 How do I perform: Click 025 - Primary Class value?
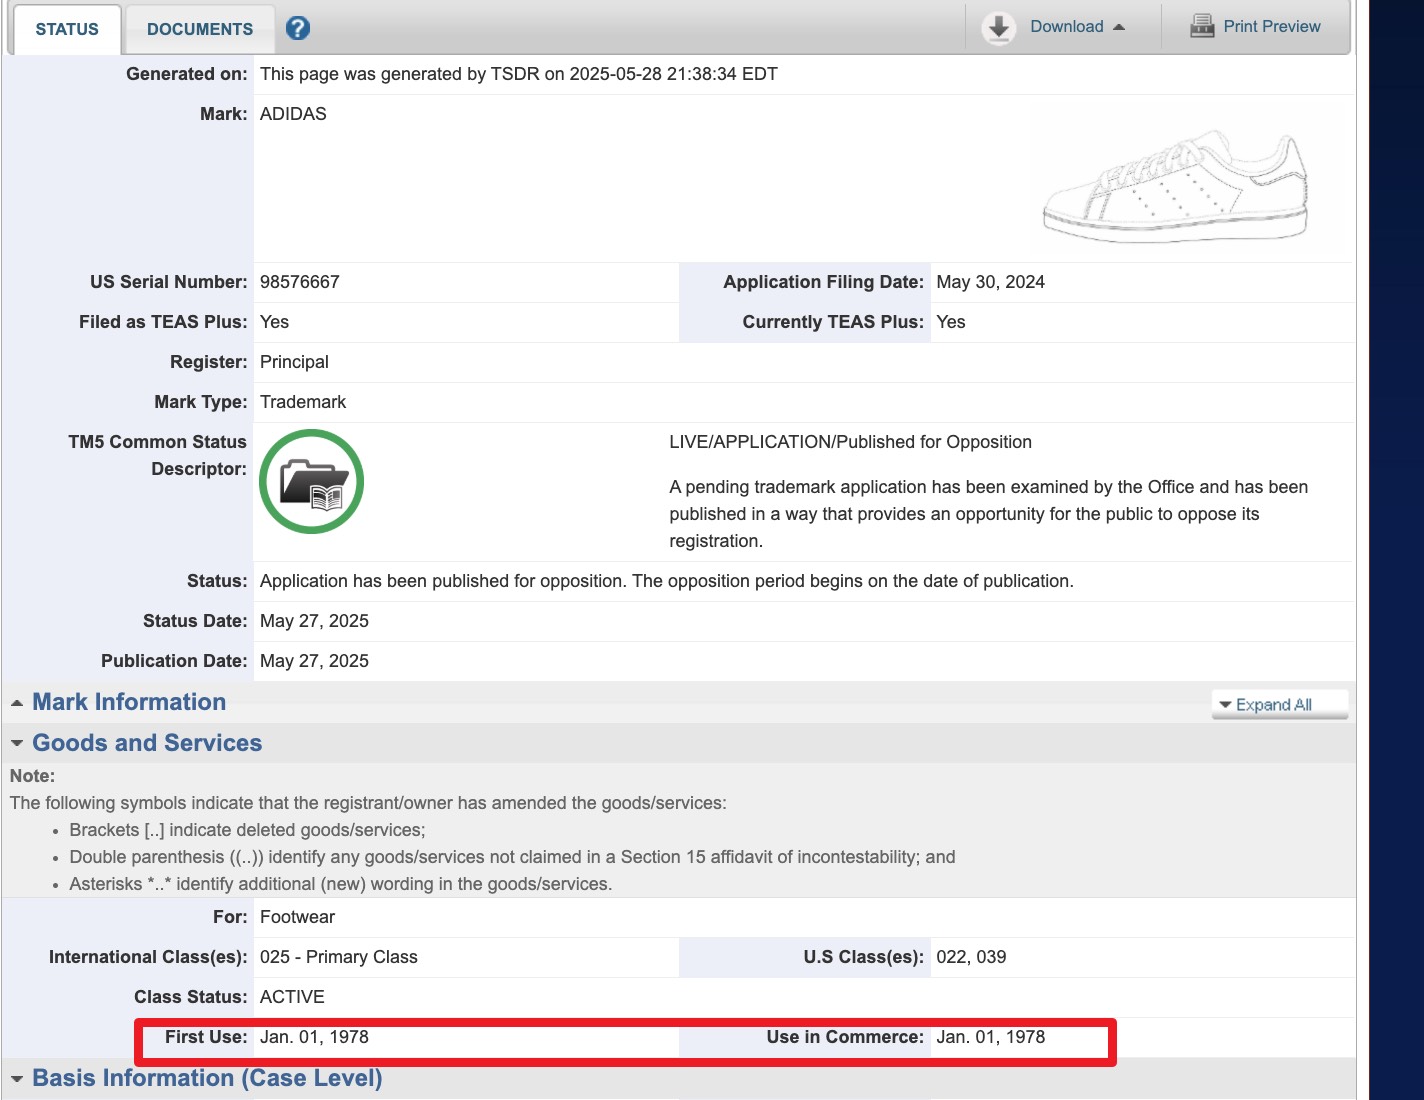(x=339, y=957)
